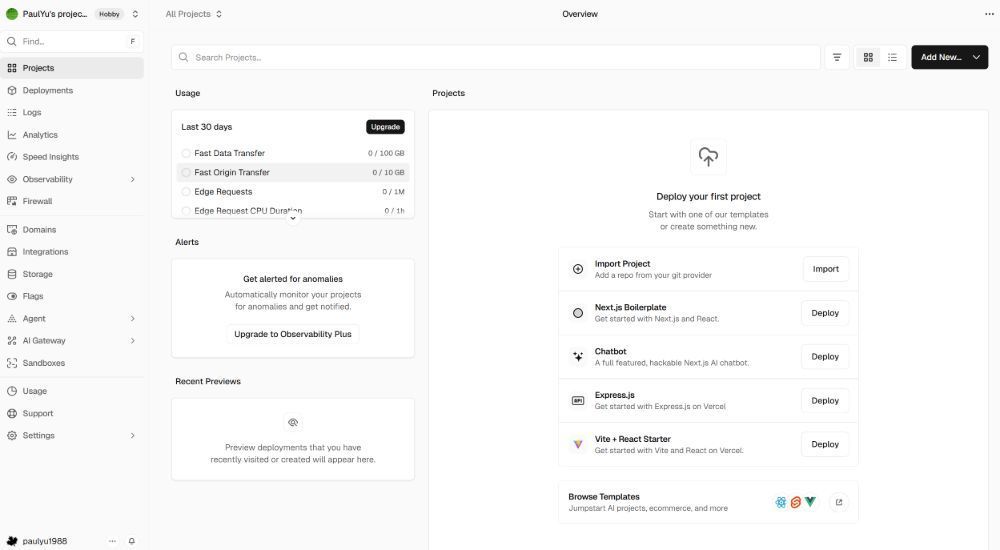Image resolution: width=1000 pixels, height=550 pixels.
Task: Switch to list view layout
Action: (x=892, y=57)
